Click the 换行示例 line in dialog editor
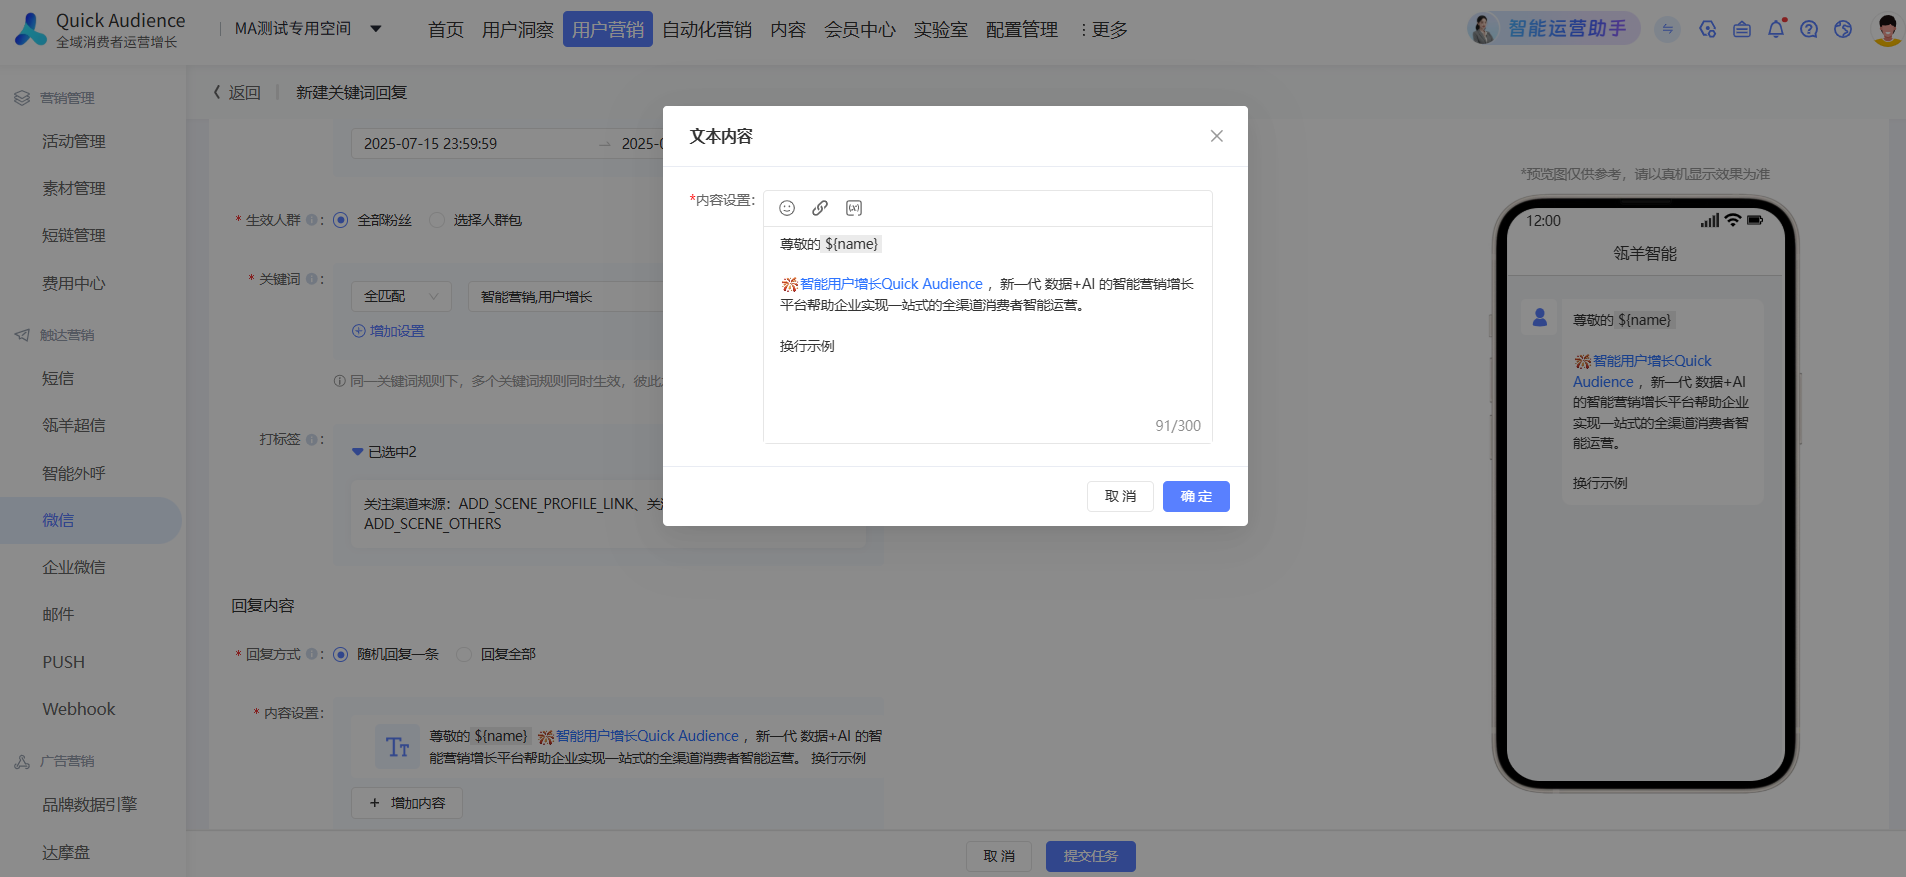 [807, 346]
